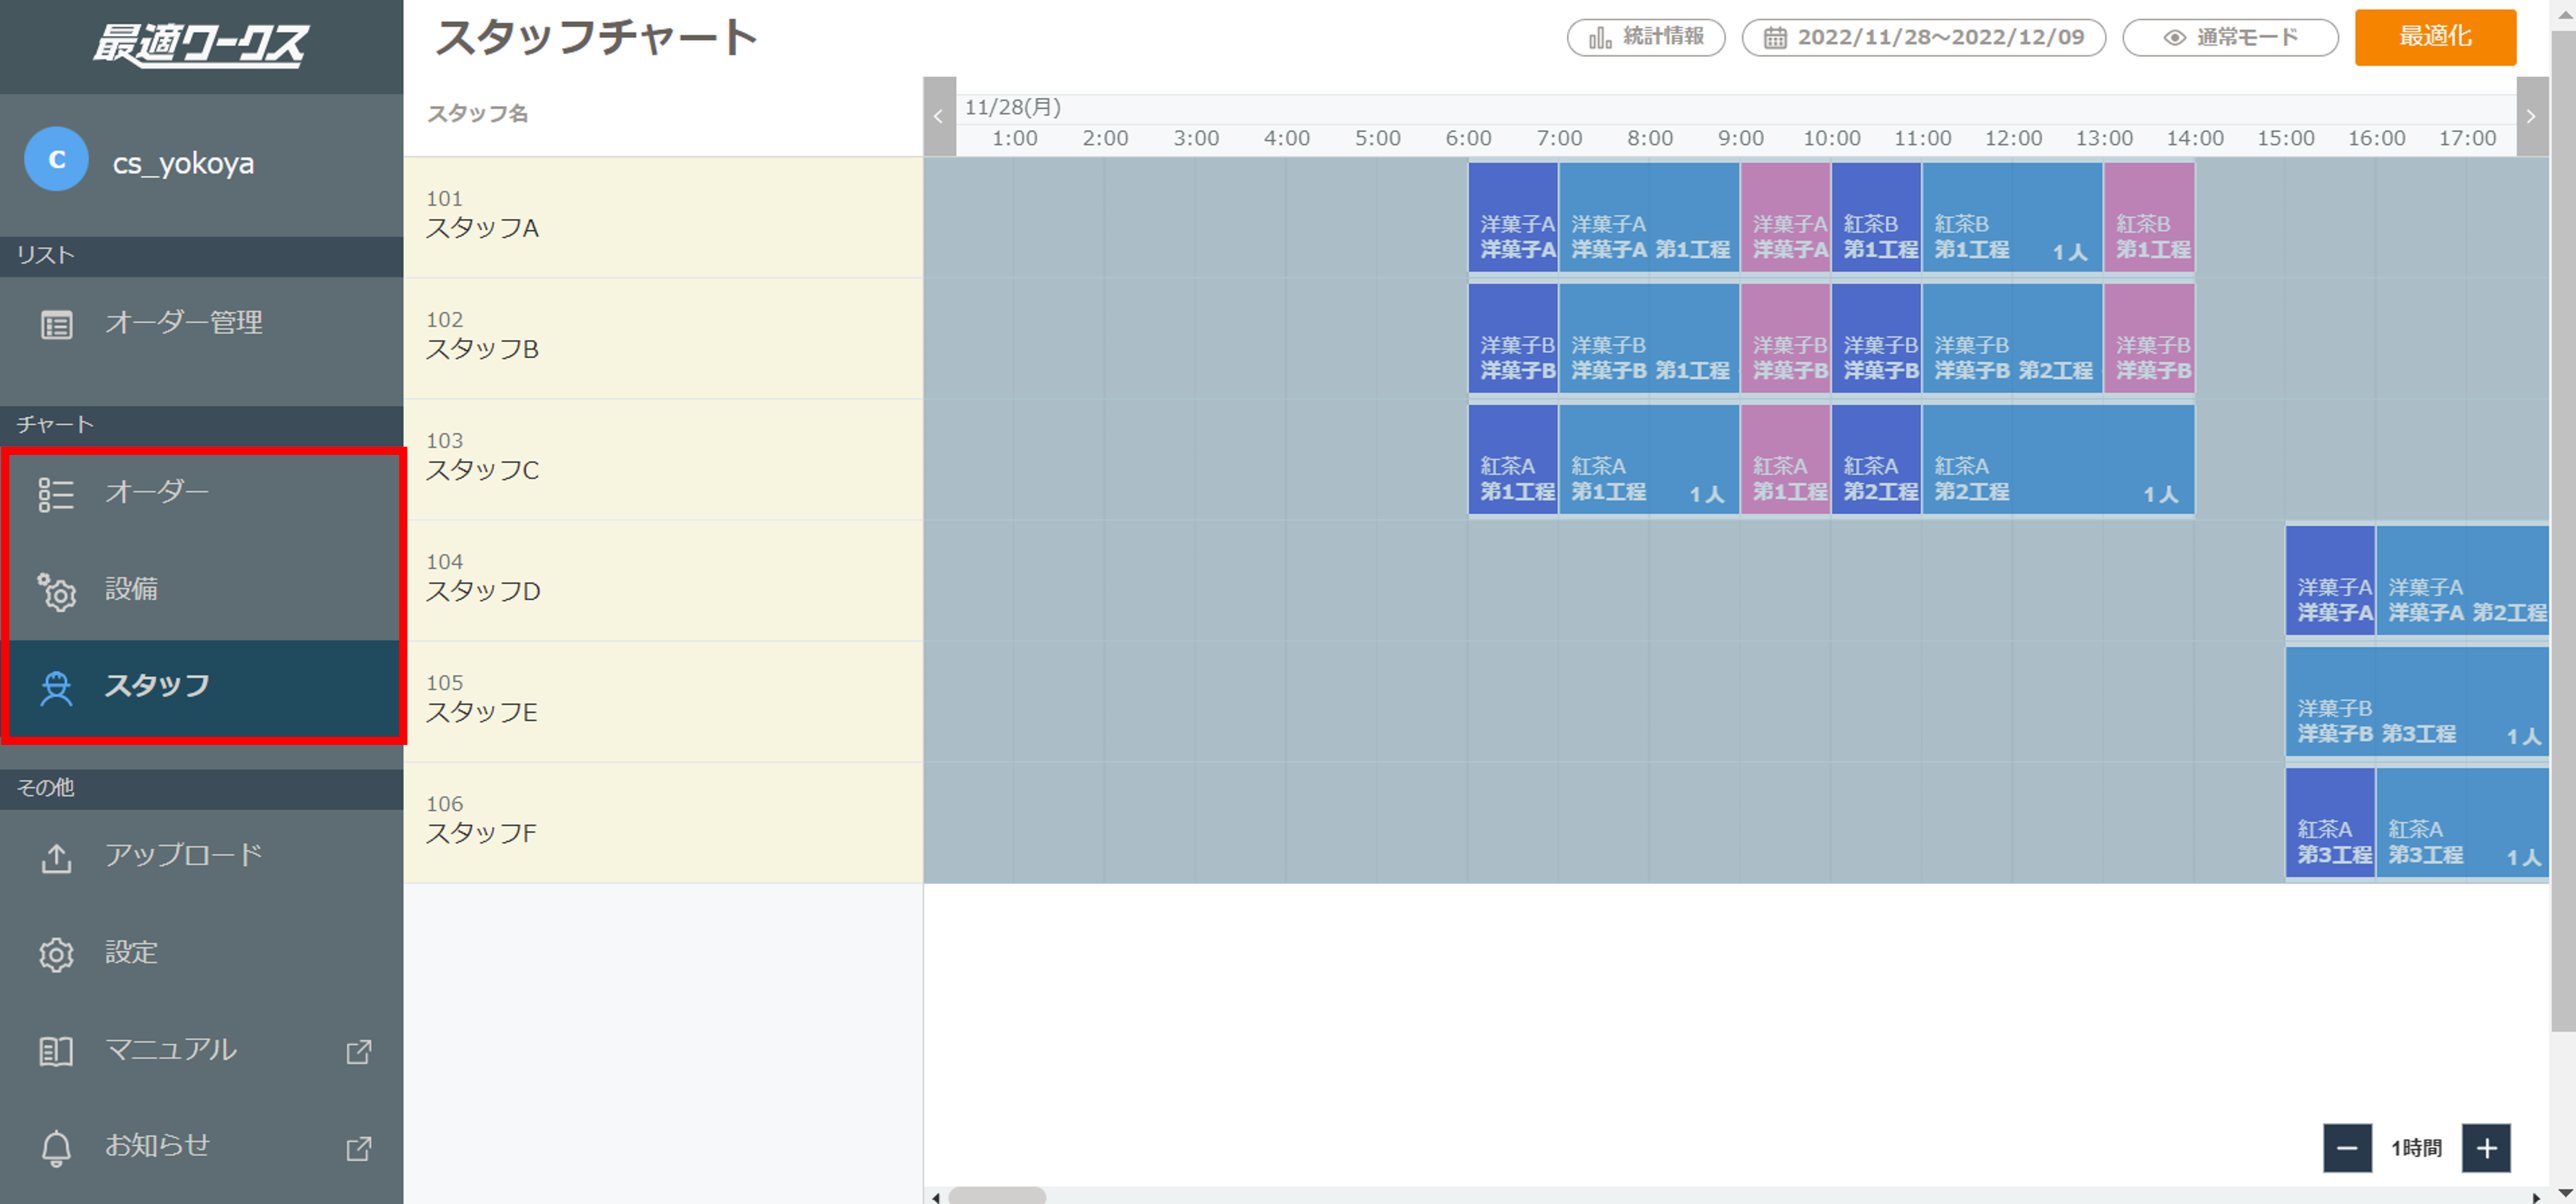
Task: Click the 最適ワークス logo
Action: 201,45
